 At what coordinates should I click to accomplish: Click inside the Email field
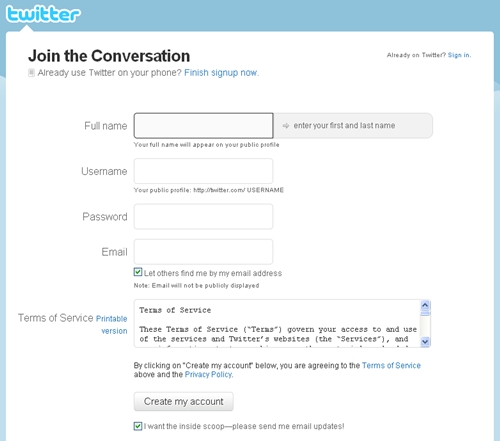[204, 252]
